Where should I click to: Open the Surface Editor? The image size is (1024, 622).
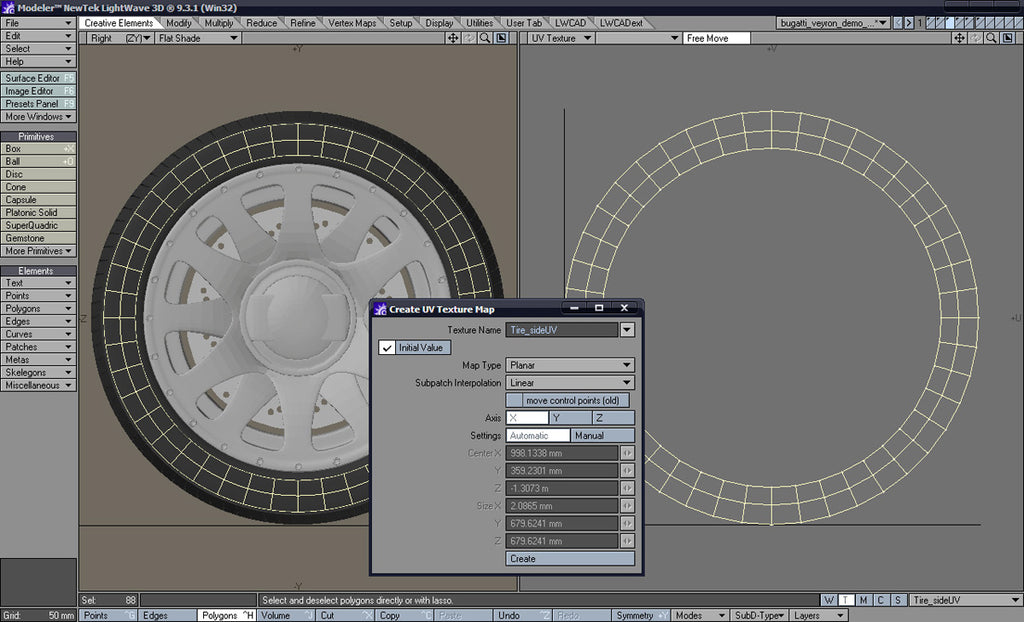click(x=38, y=78)
